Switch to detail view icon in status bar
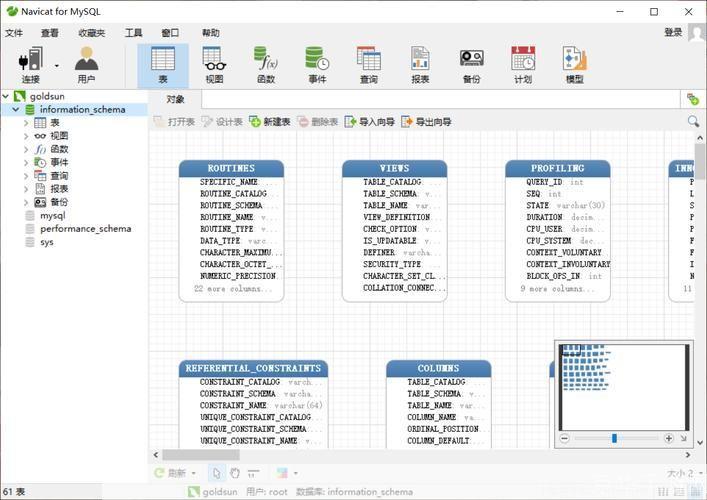The height and width of the screenshot is (500, 707). (679, 492)
